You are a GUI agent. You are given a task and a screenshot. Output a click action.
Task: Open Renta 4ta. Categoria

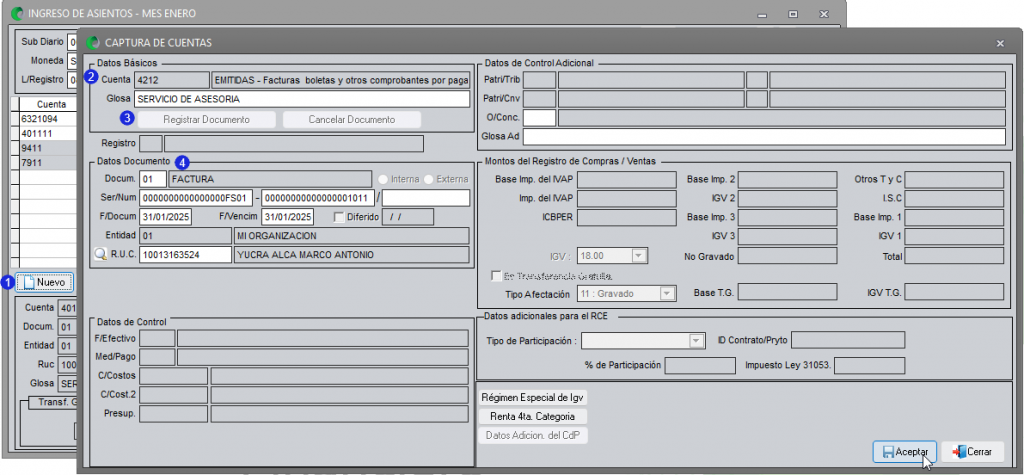532,416
